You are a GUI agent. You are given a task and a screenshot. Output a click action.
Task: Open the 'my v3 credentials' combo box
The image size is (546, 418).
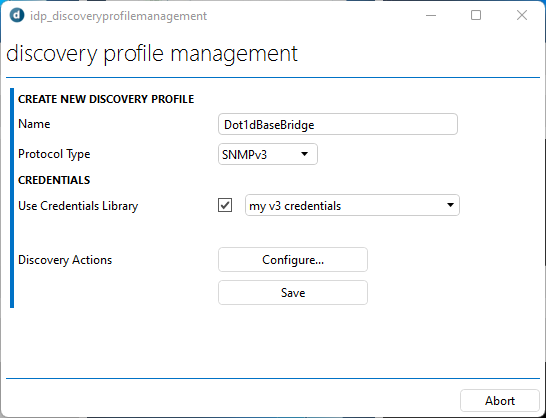pyautogui.click(x=352, y=205)
